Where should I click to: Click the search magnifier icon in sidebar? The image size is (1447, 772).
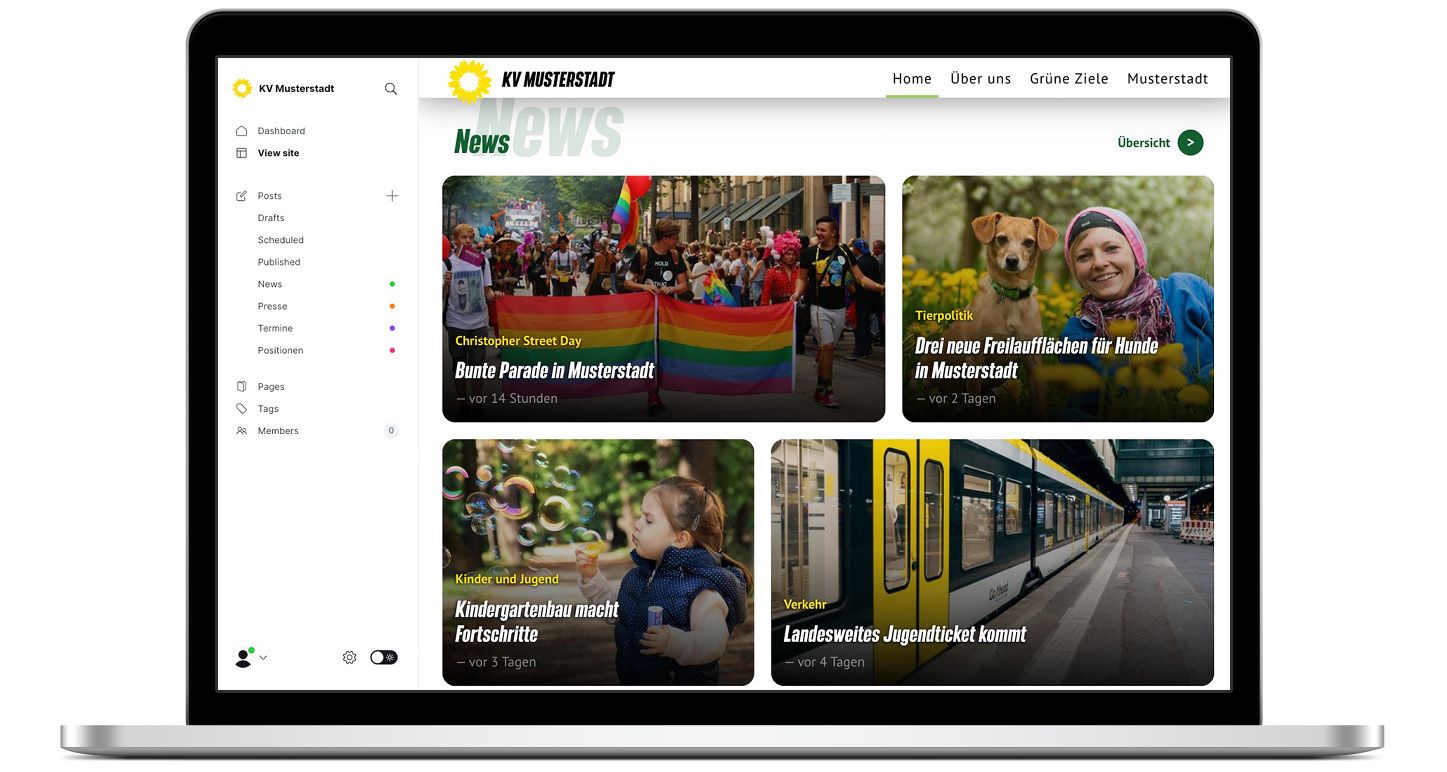click(391, 89)
